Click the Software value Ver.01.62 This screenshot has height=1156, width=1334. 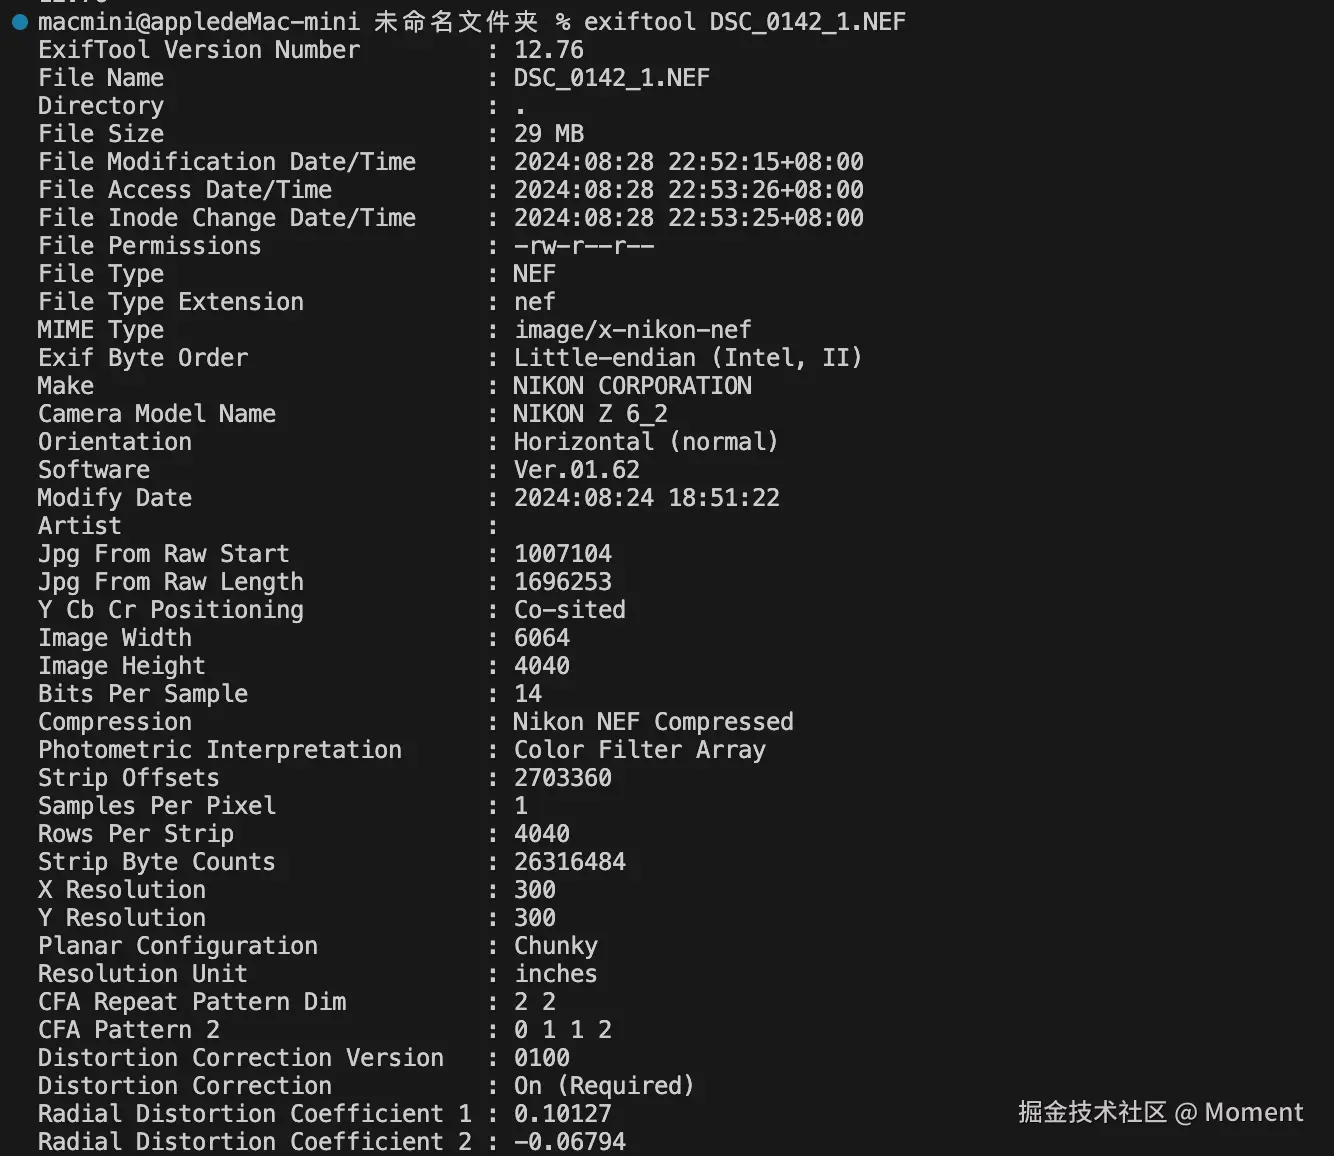tap(577, 470)
